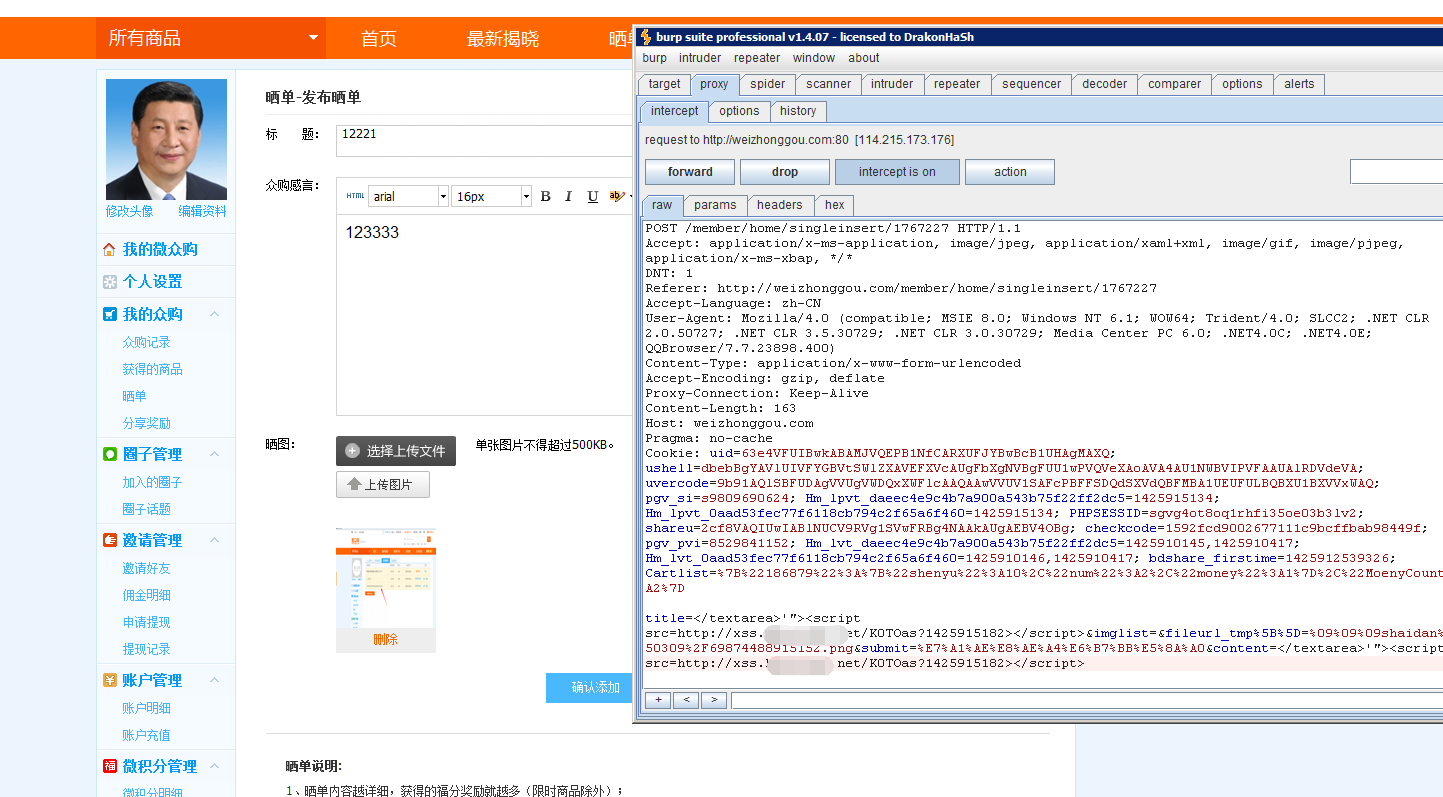The height and width of the screenshot is (797, 1443).
Task: Apply bold formatting in the editor
Action: (546, 196)
